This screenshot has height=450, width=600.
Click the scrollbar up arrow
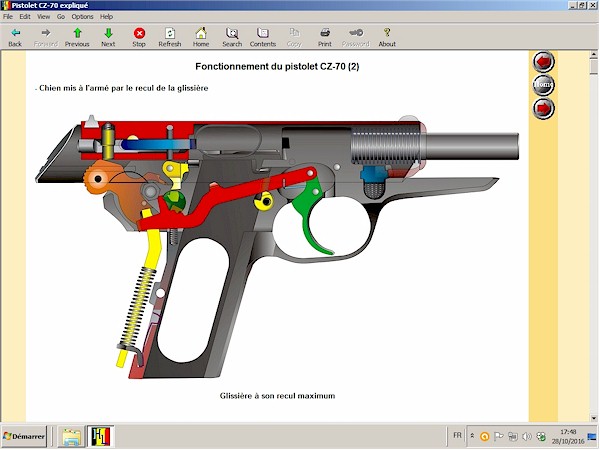[594, 54]
